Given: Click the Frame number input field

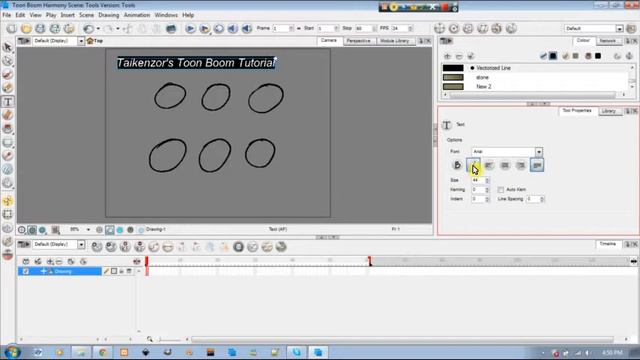Looking at the screenshot, I should (281, 29).
